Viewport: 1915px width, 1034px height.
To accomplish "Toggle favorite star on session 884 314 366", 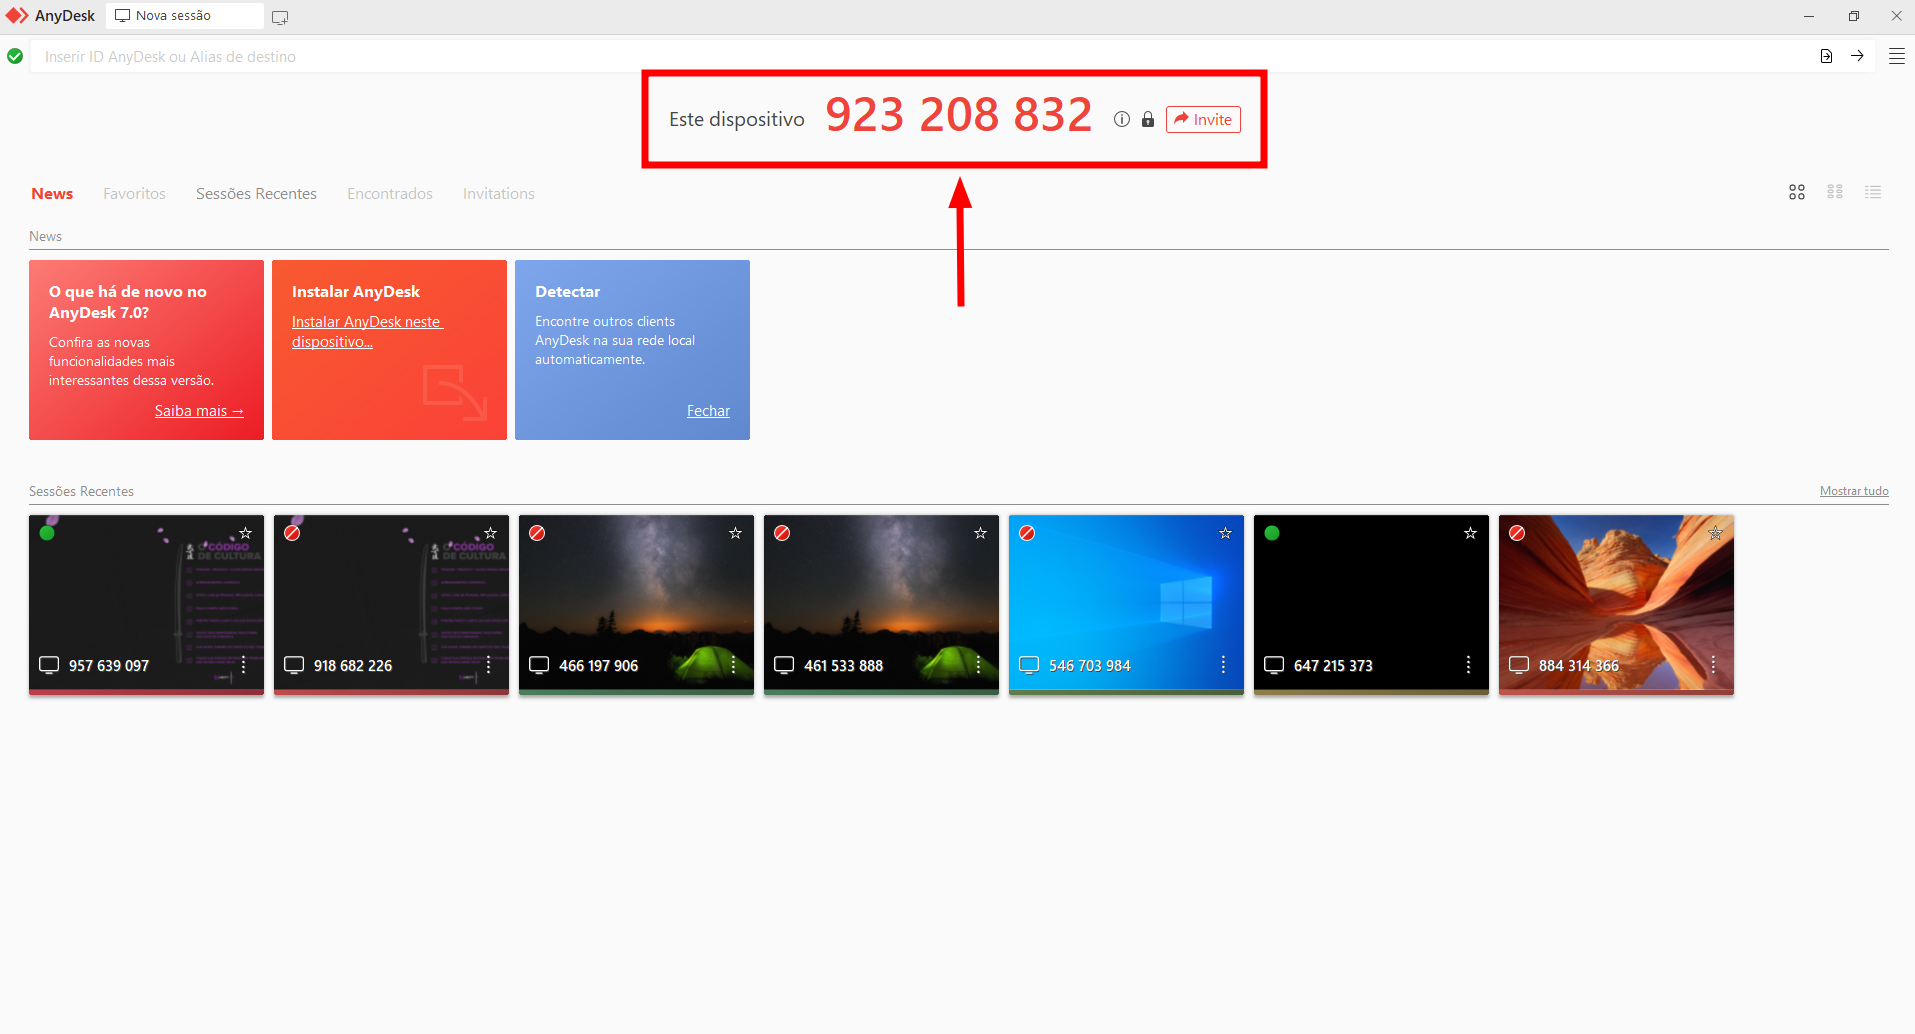I will tap(1715, 533).
